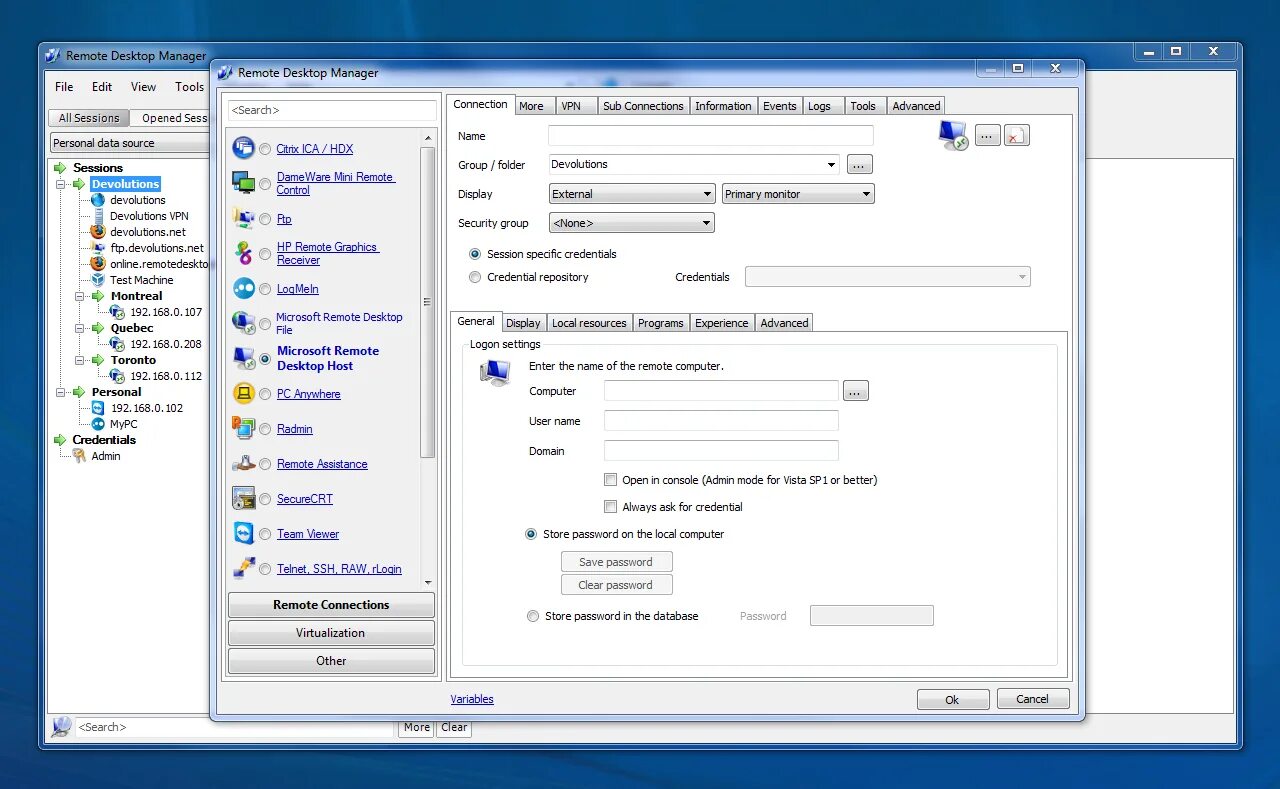Collapse the Personal tree node
1280x789 pixels.
61,392
